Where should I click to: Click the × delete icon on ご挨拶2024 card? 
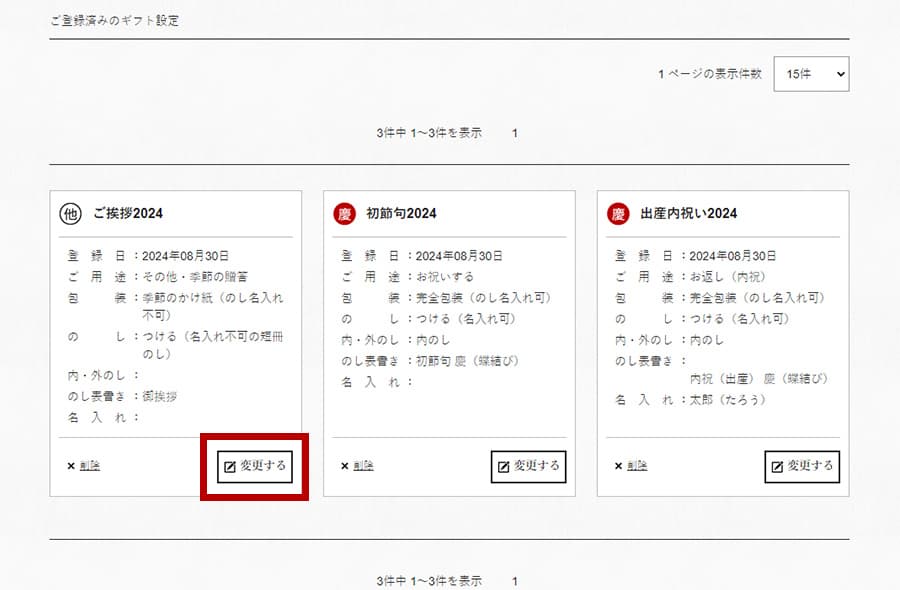(x=70, y=466)
